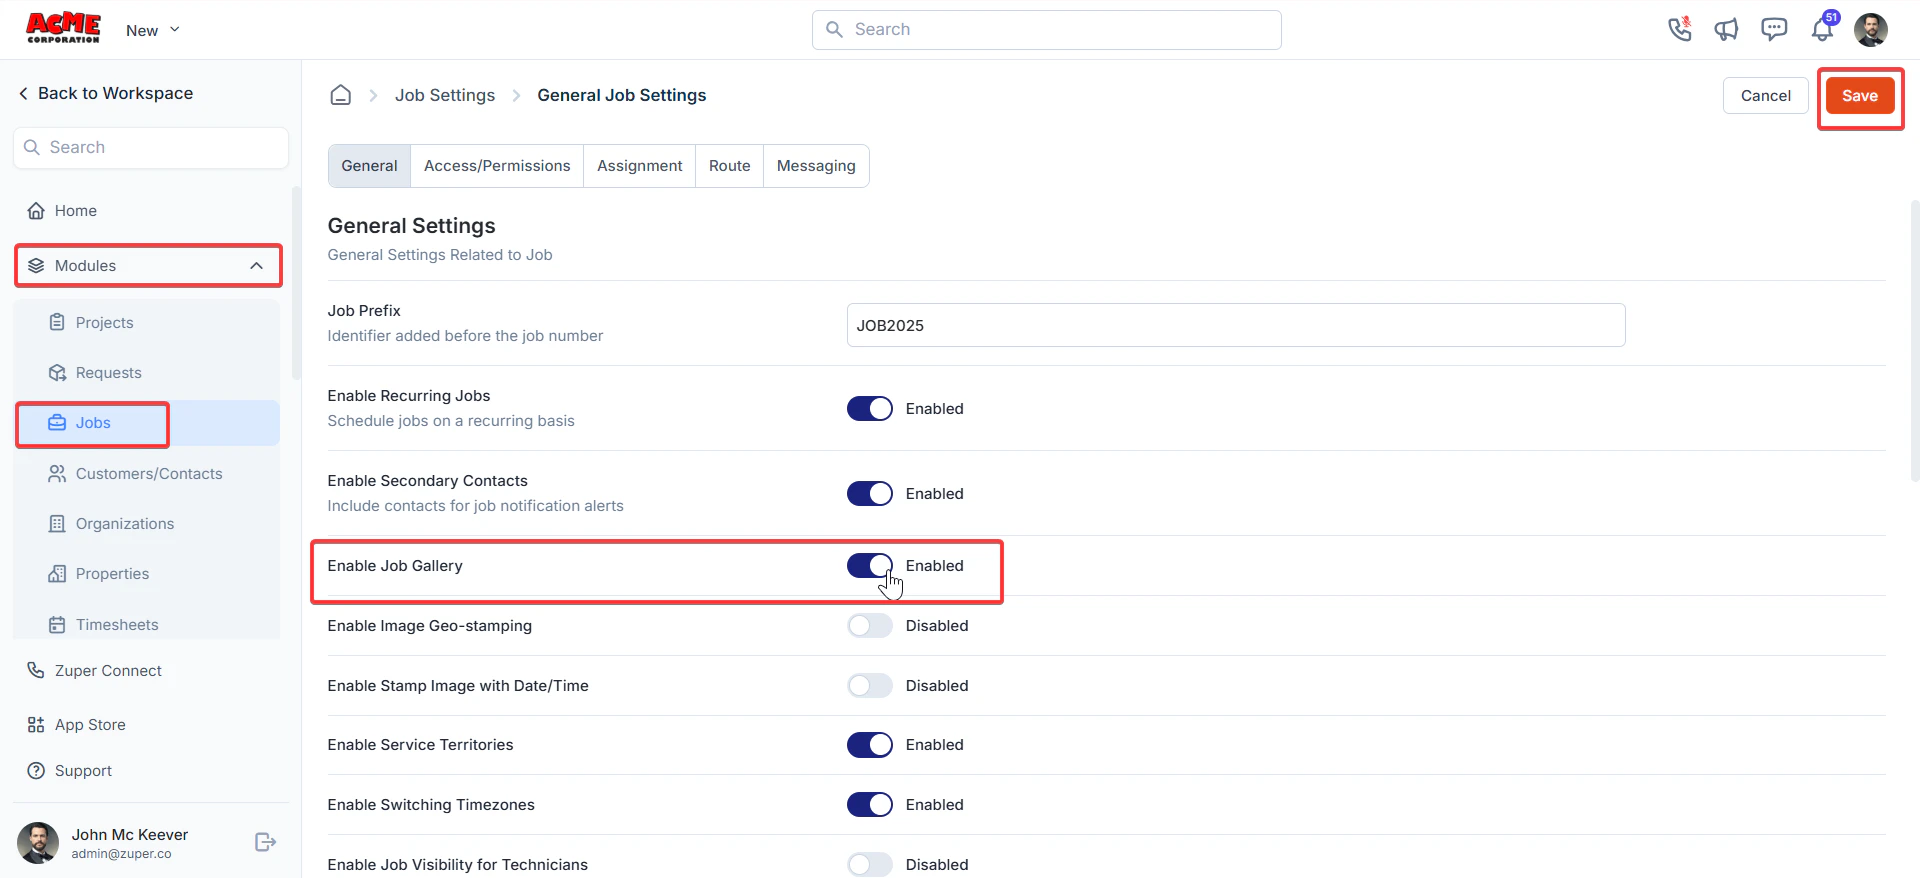1920x878 pixels.
Task: Open the New dropdown in header
Action: [x=153, y=30]
